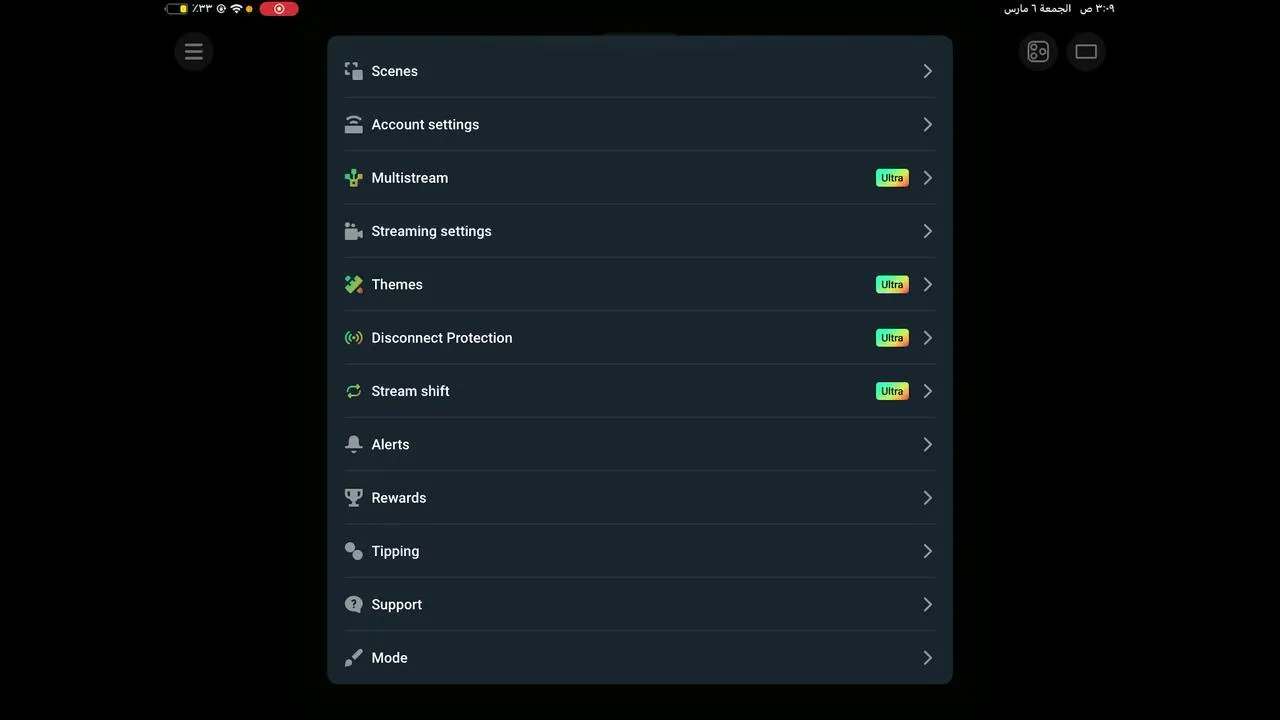Expand the Alerts row chevron
Screen dimensions: 1280x720
(927, 445)
